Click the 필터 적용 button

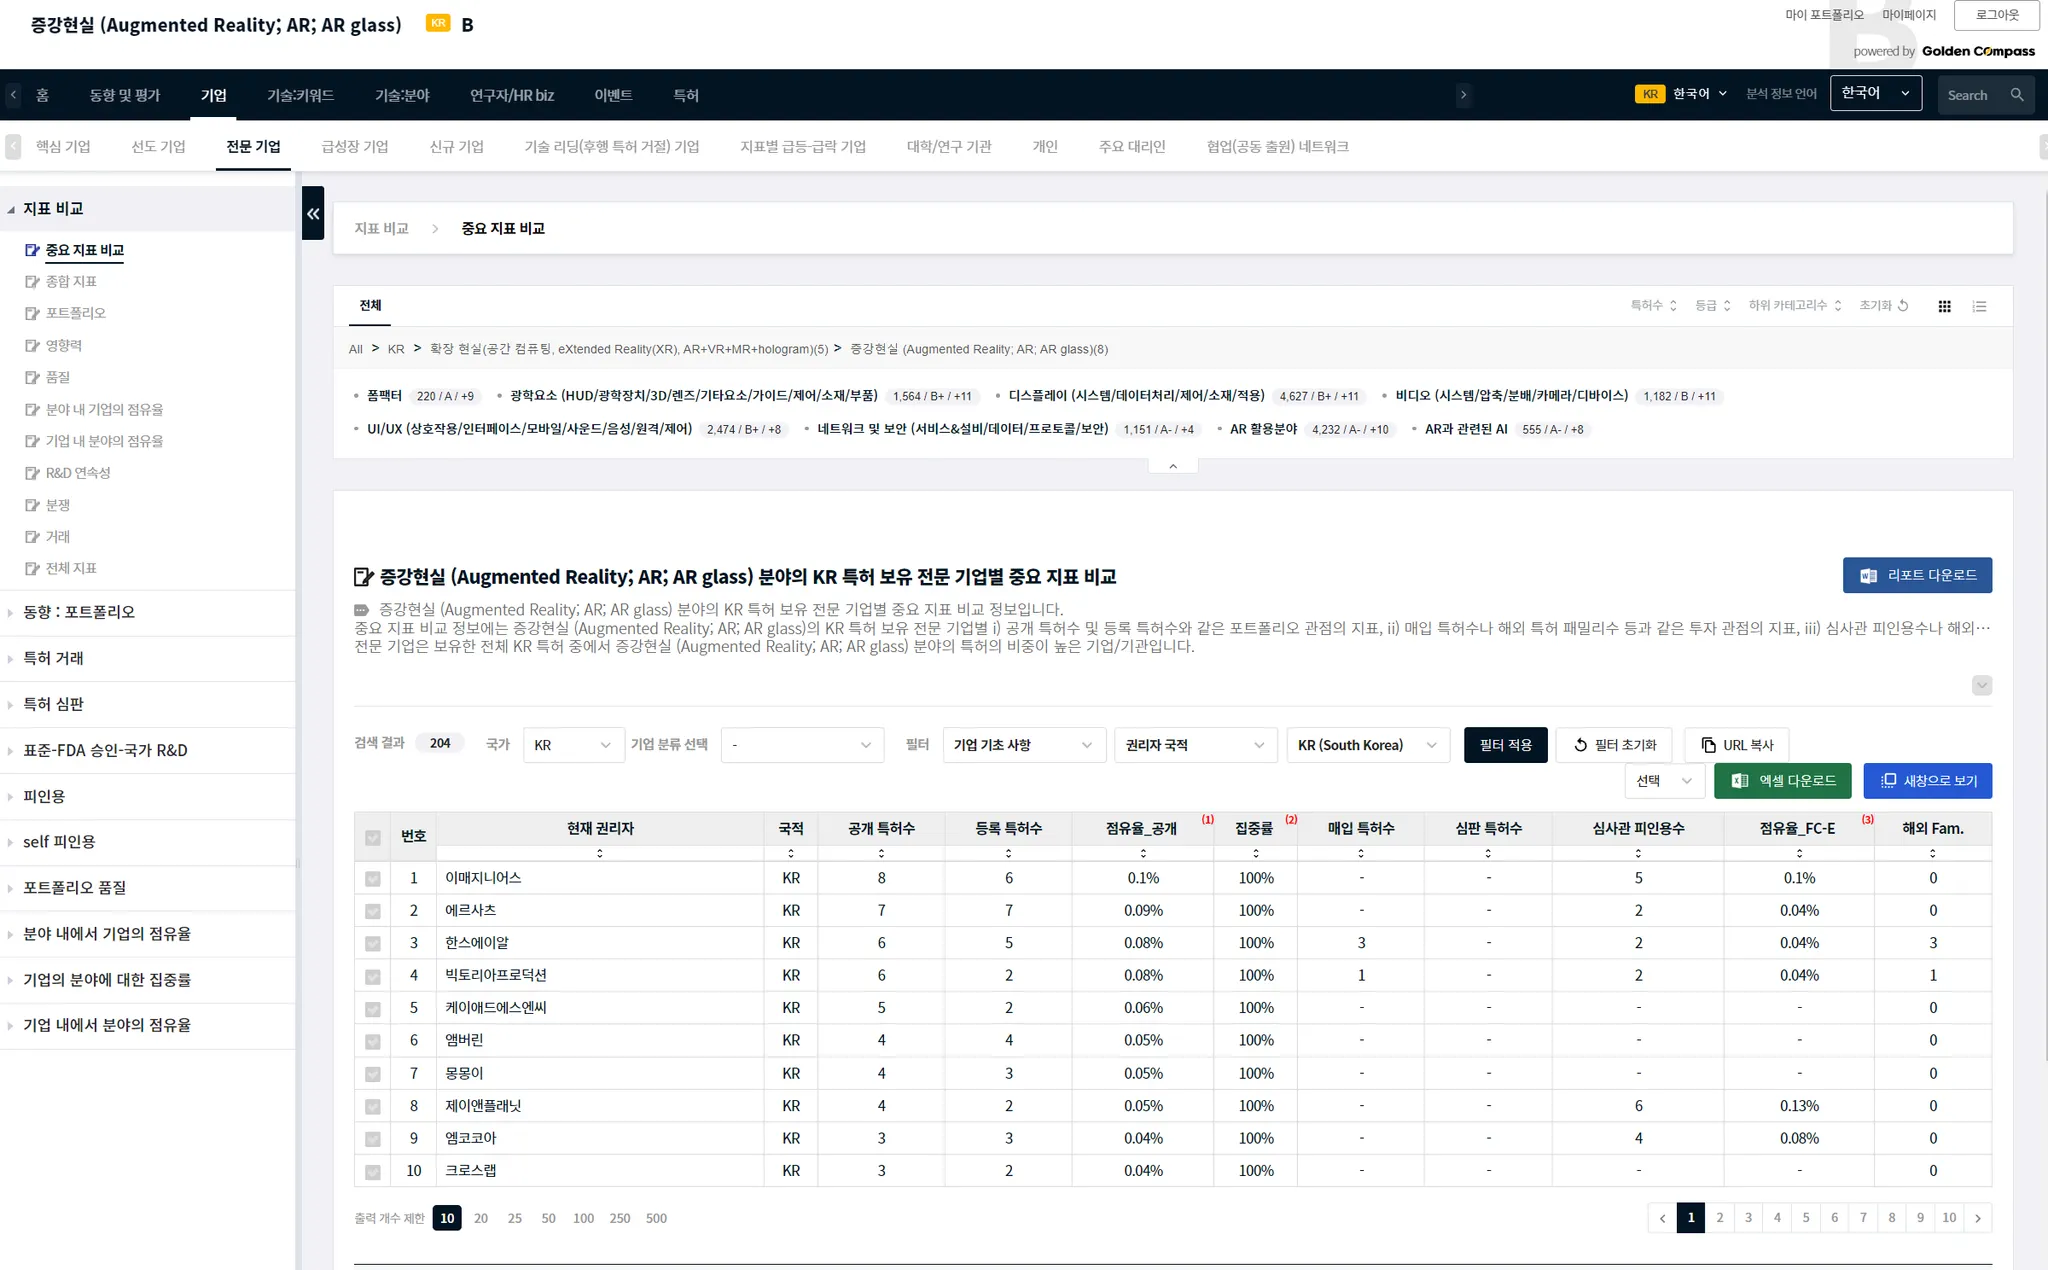tap(1505, 745)
